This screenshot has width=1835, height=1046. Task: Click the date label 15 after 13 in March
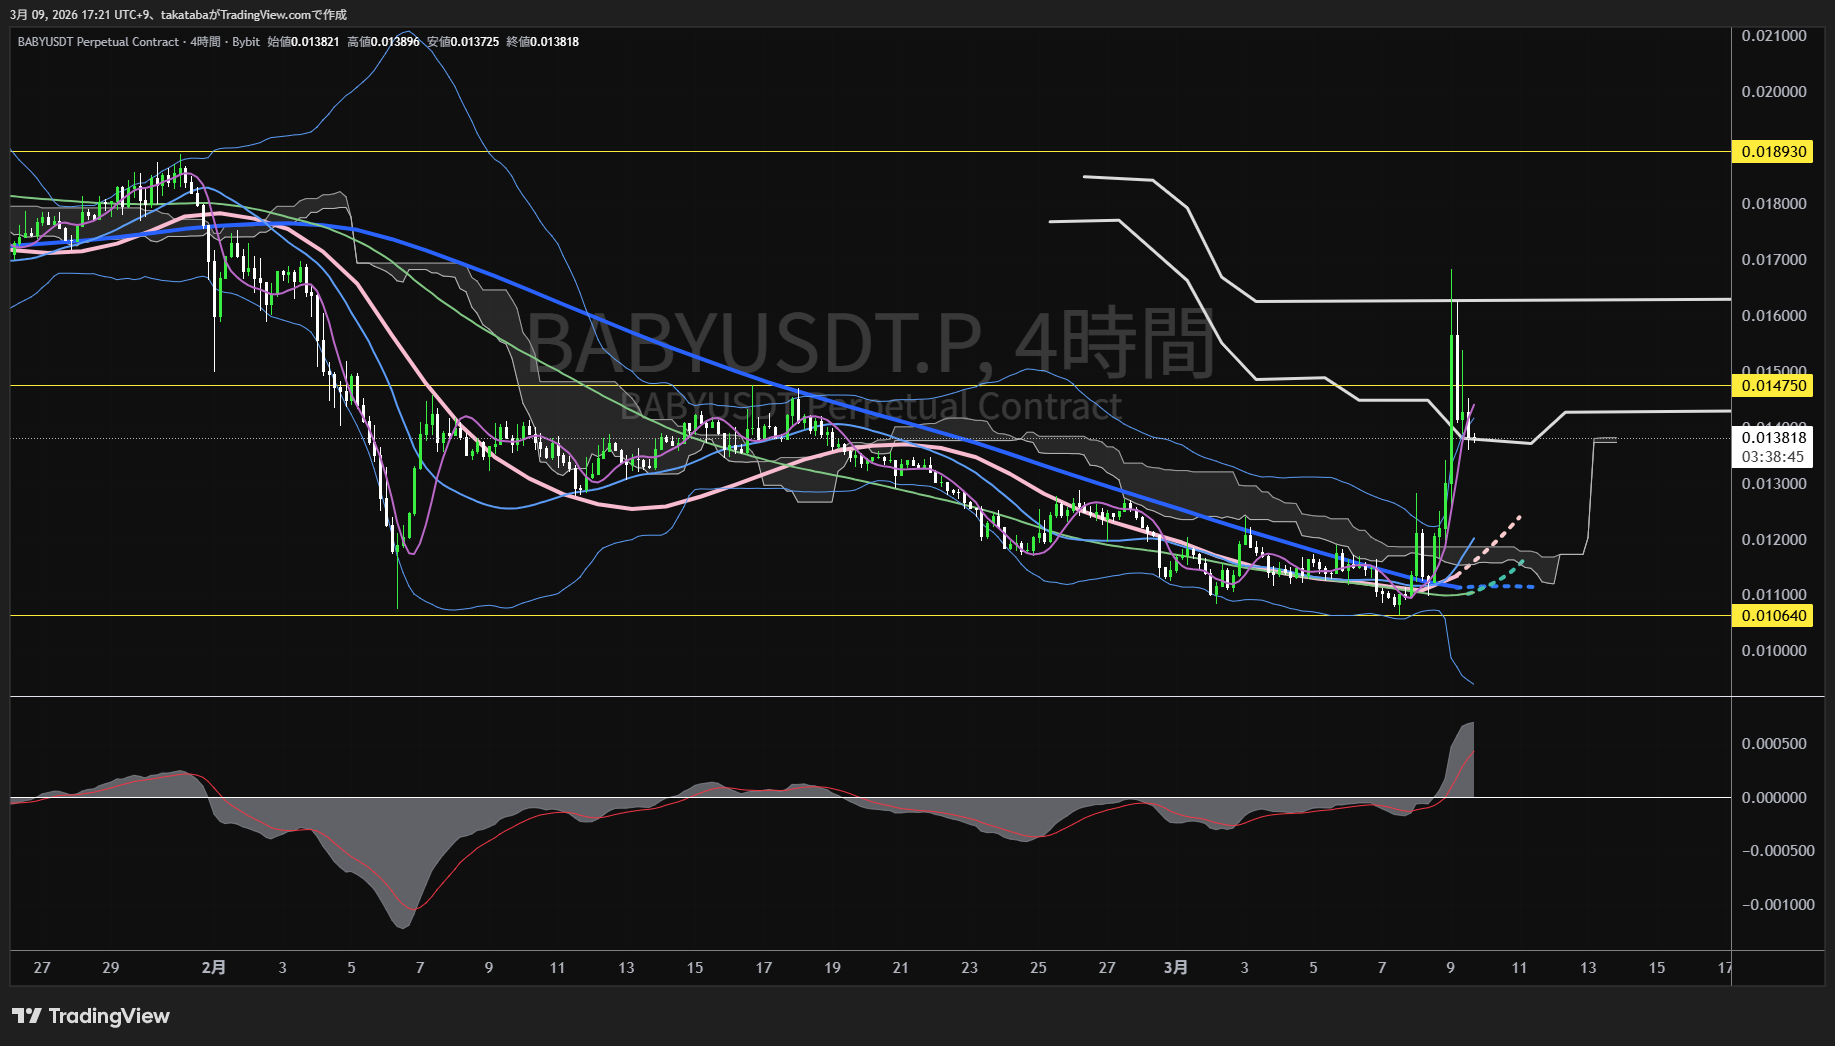pyautogui.click(x=1656, y=967)
